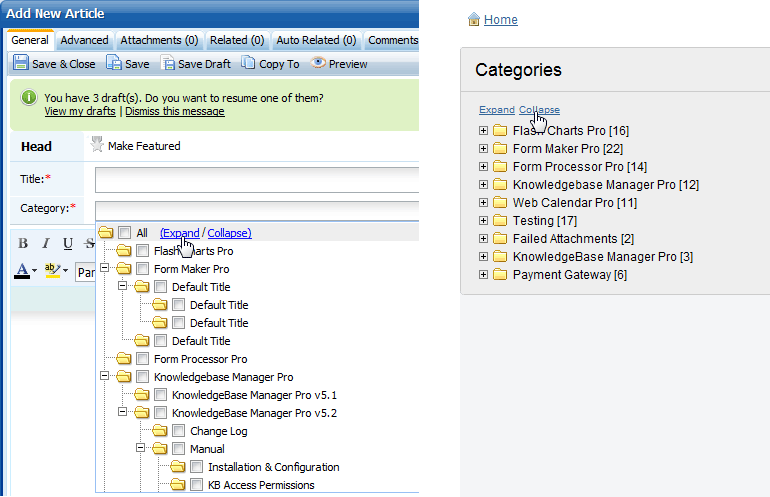Check the Knowledgebase Manager Pro checkbox
Screen dimensions: 770x497
tap(142, 377)
